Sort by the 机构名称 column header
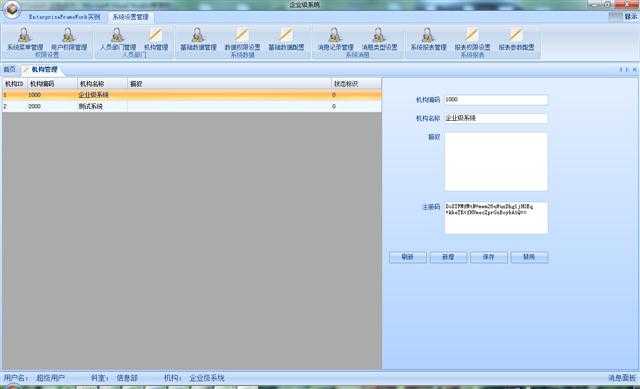640x389 pixels. click(x=102, y=84)
